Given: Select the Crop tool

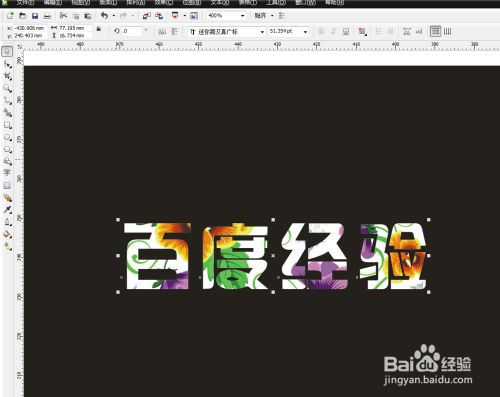Looking at the screenshot, I should 7,76.
